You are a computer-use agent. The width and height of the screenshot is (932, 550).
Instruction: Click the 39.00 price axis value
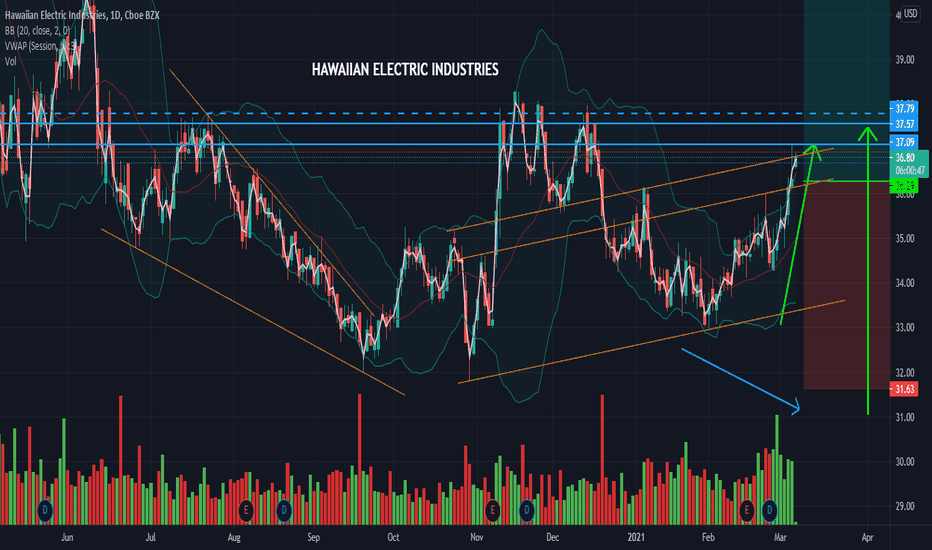pyautogui.click(x=905, y=59)
